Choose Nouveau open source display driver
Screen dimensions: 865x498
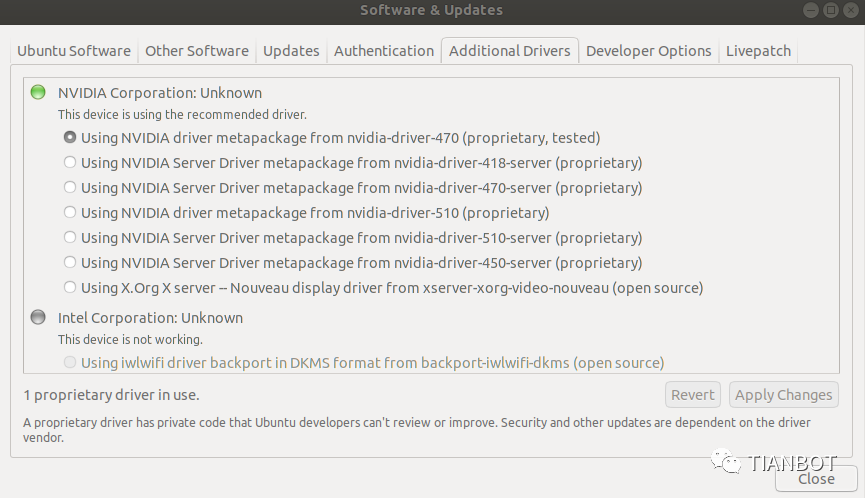click(x=70, y=287)
